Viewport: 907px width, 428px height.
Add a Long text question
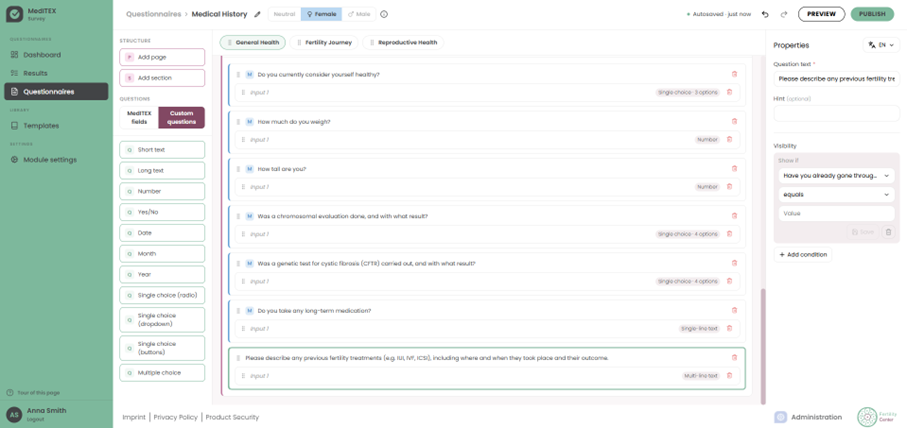[x=162, y=171]
